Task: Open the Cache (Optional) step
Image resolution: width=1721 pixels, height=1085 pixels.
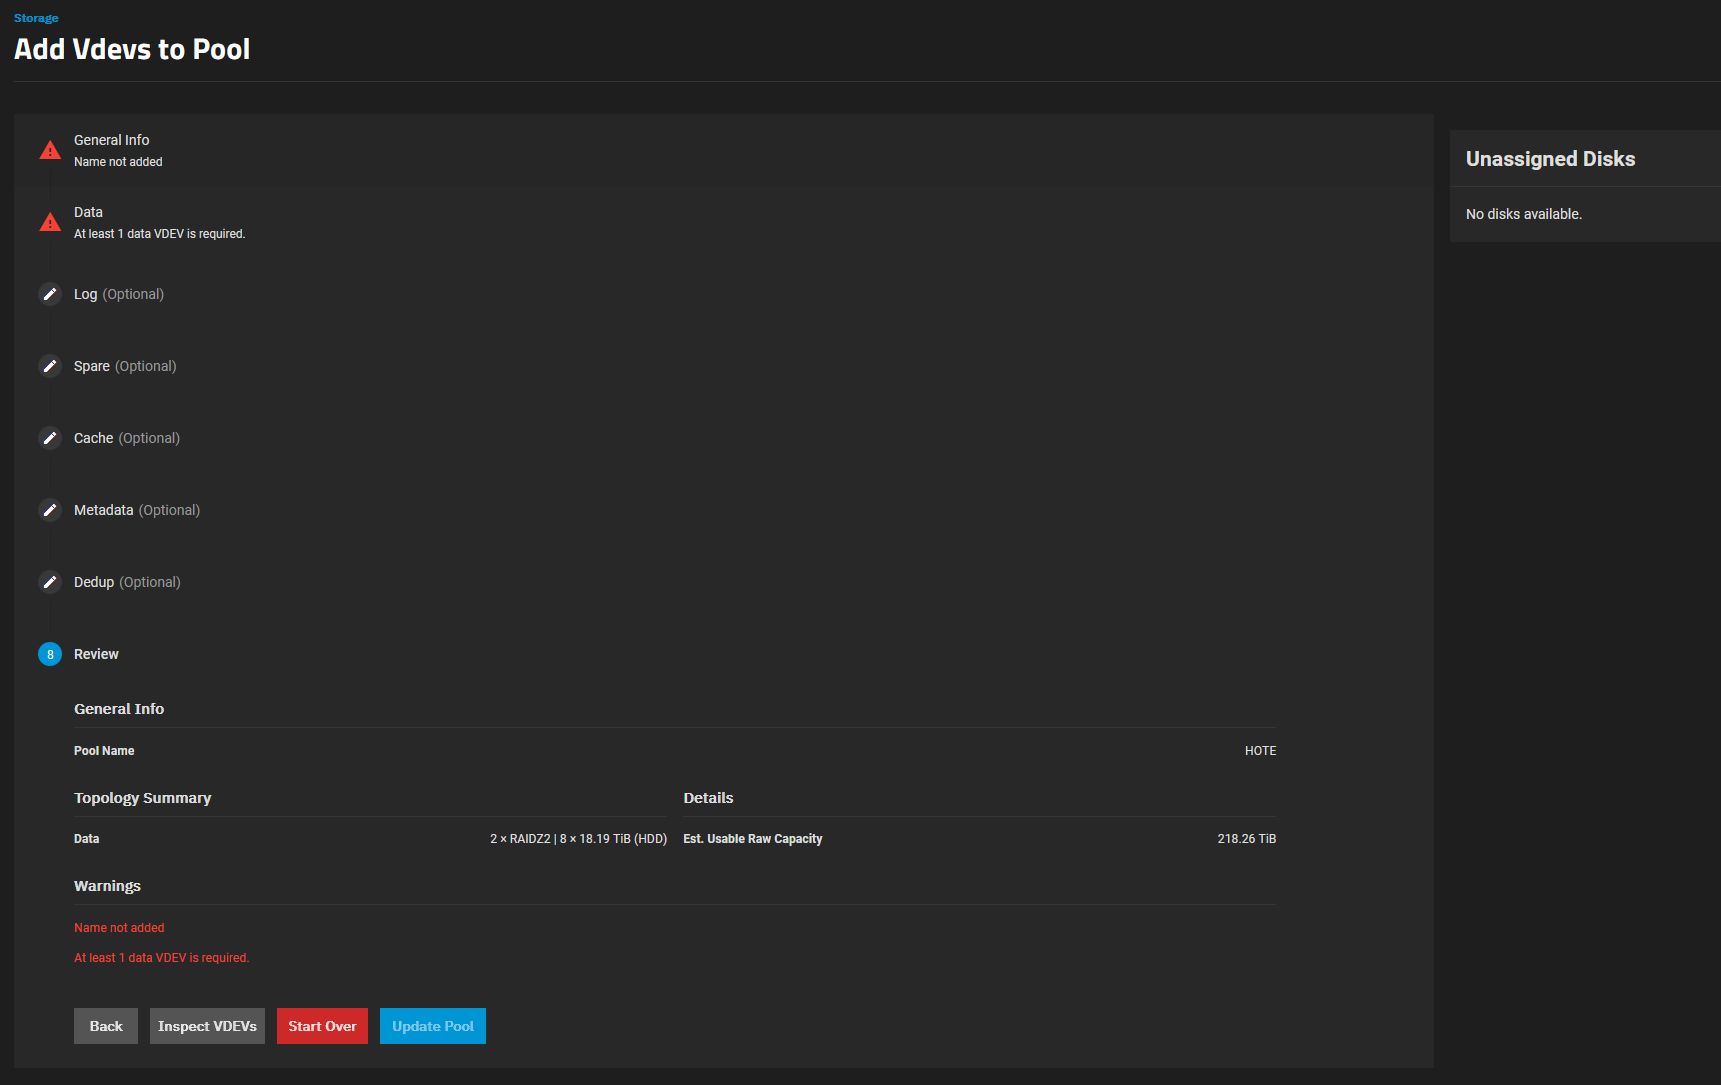Action: (x=127, y=438)
